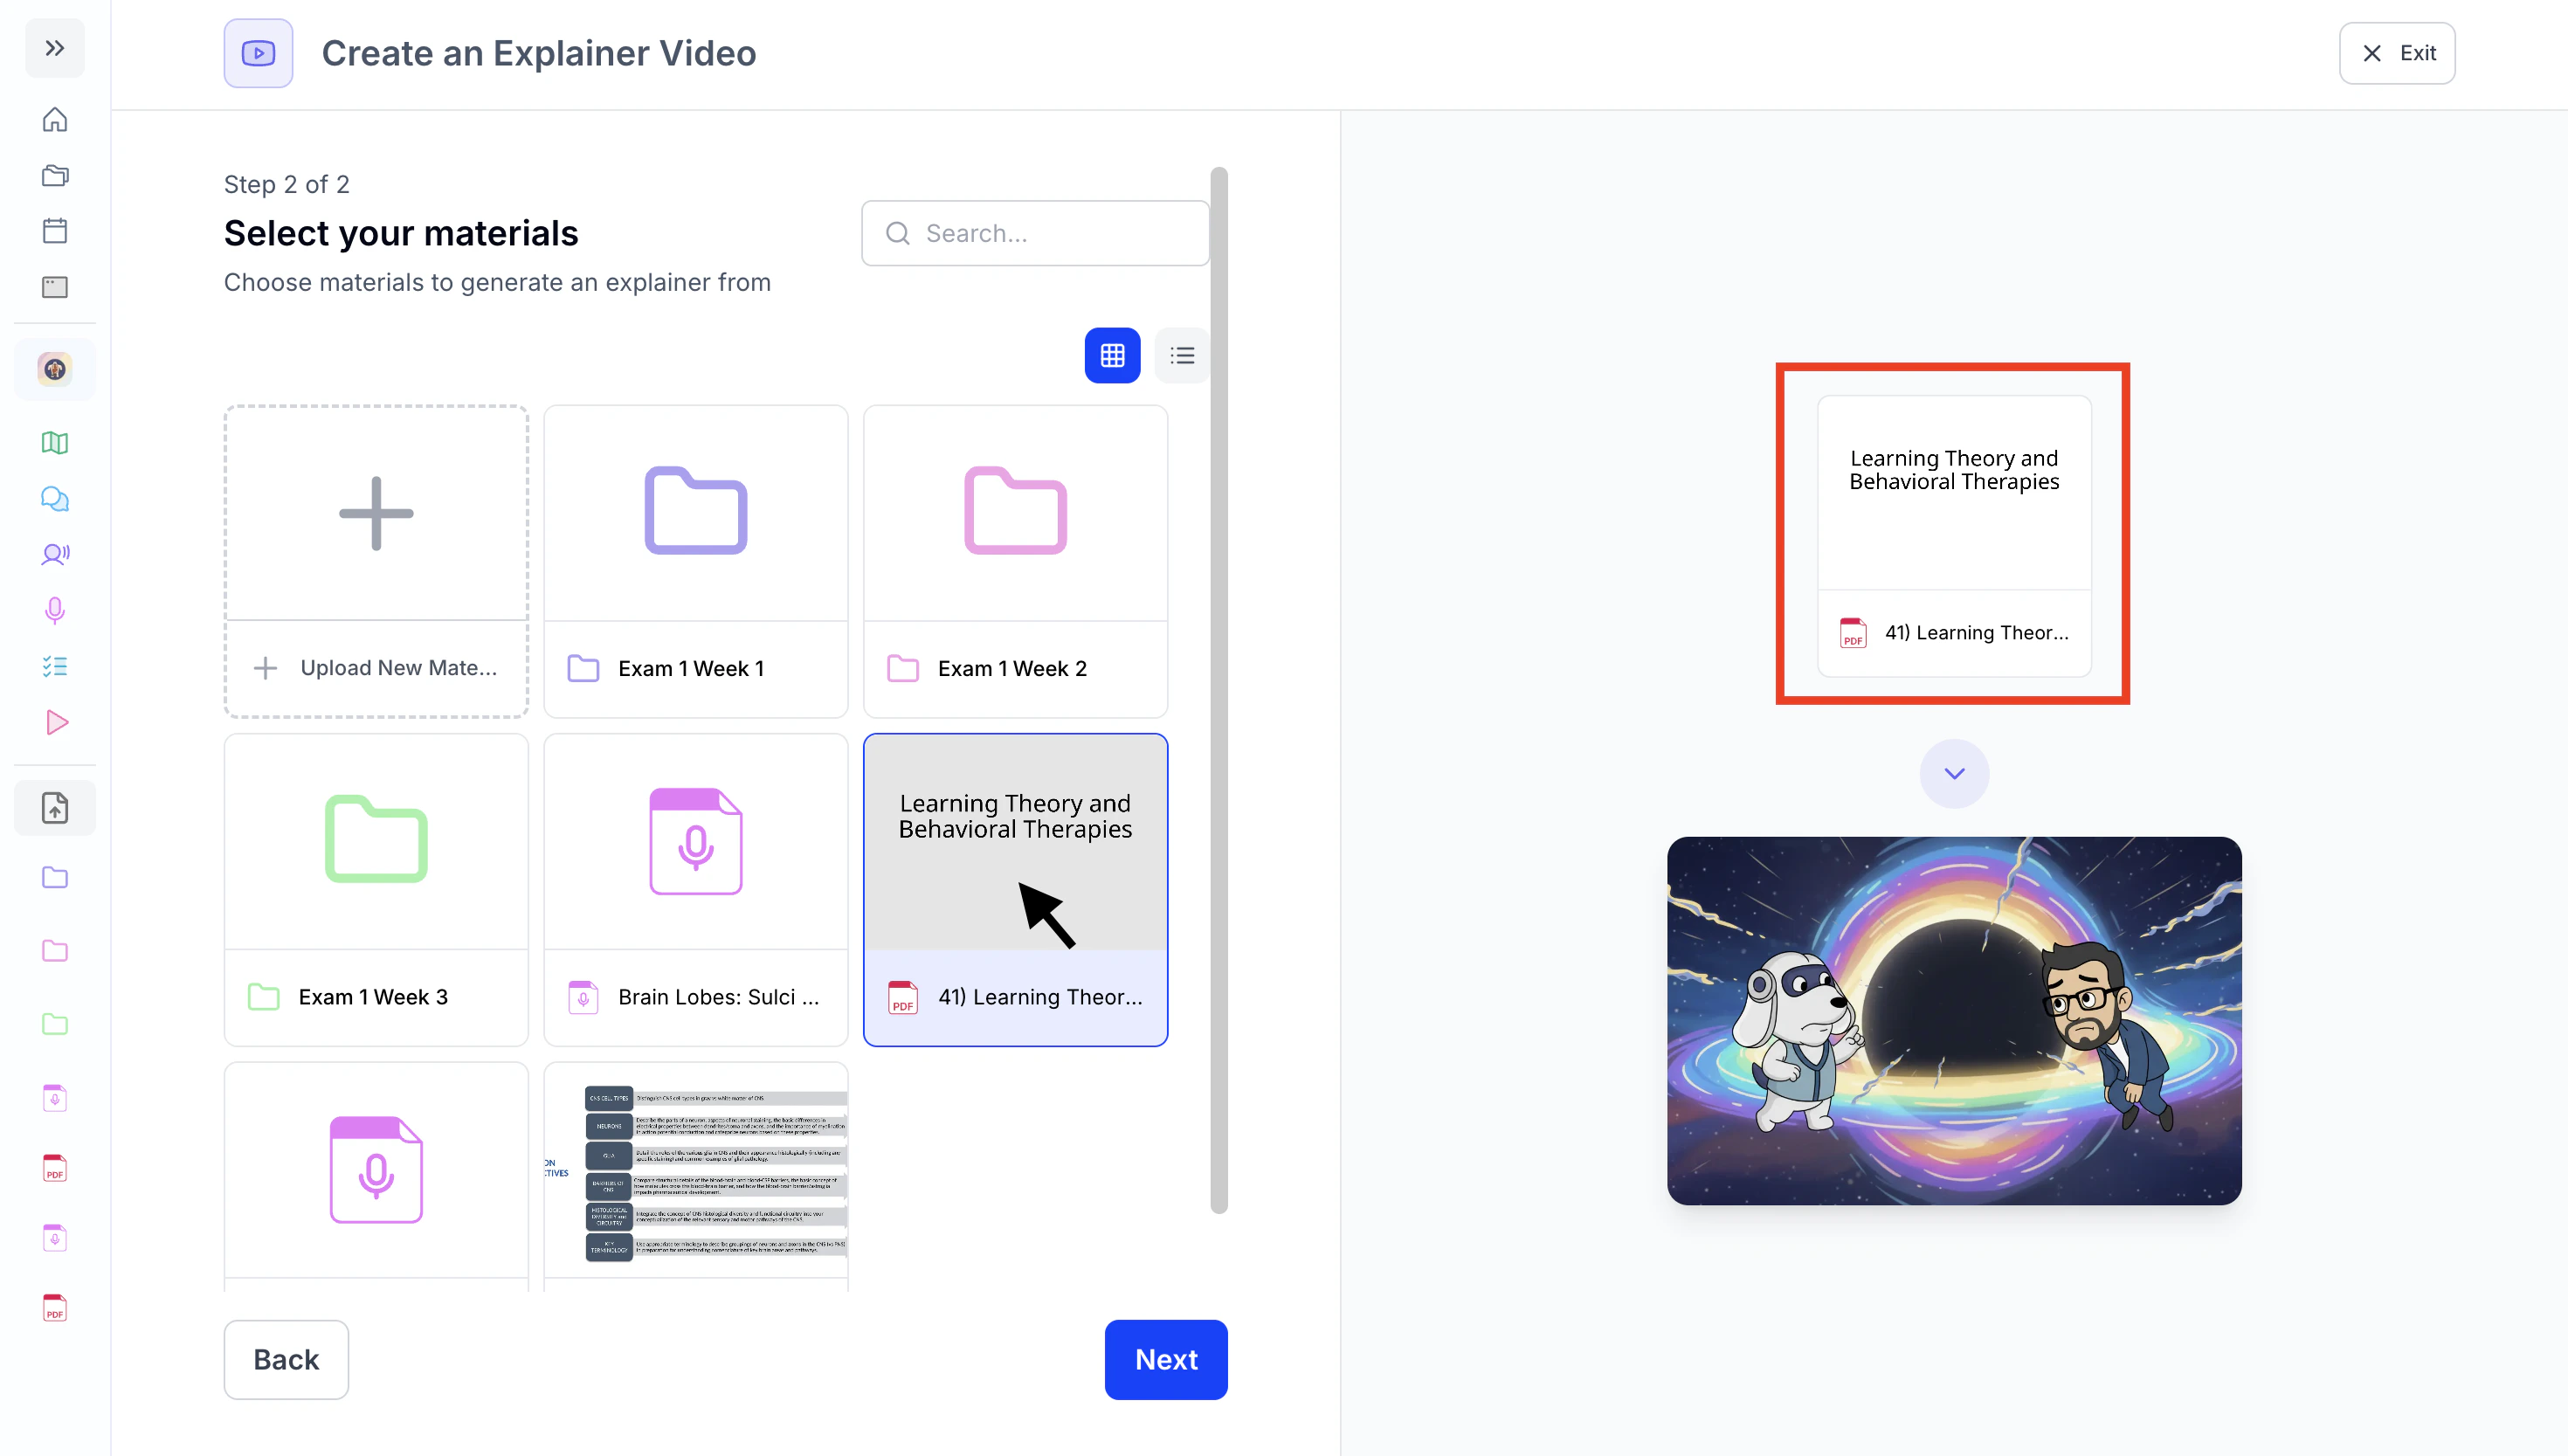2568x1456 pixels.
Task: Open the purple folder in sidebar
Action: pyautogui.click(x=55, y=877)
